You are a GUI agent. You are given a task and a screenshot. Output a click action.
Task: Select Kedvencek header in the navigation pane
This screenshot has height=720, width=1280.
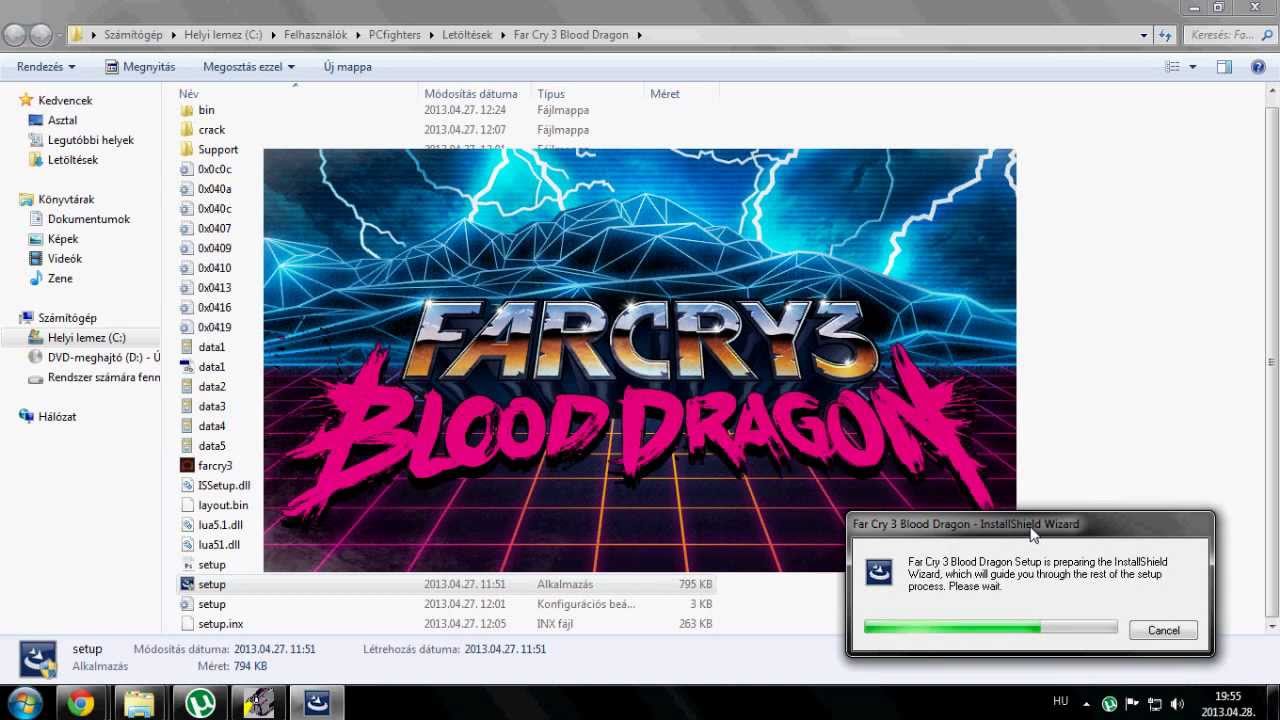click(65, 101)
